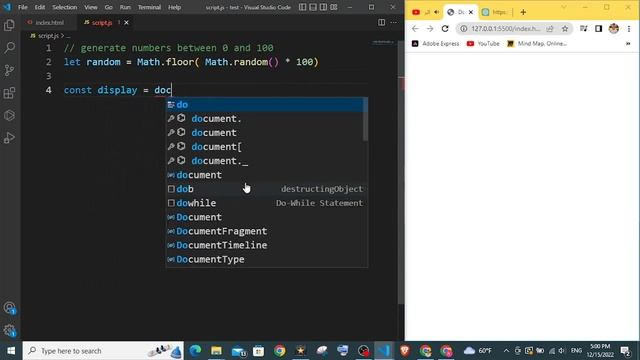Click the editor minimap preview
Viewport: 640px width, 360px height.
382,42
